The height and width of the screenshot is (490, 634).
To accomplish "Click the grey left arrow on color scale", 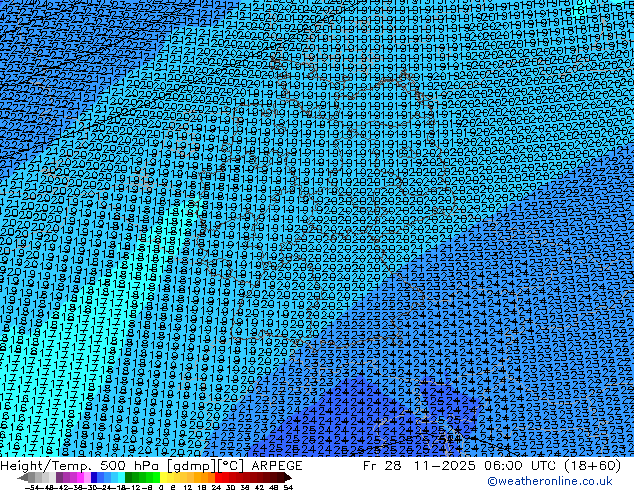I will [23, 478].
